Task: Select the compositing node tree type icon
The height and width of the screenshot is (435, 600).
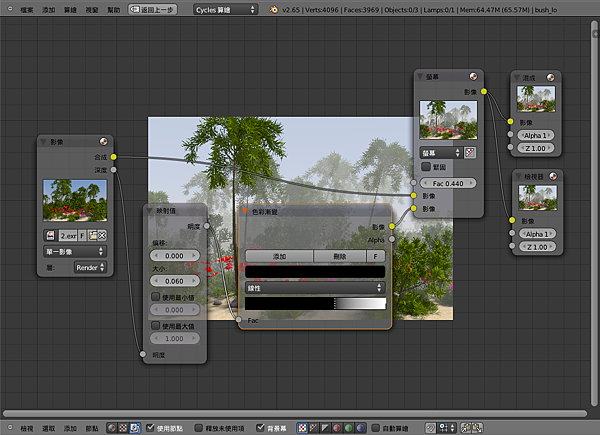Action: (x=135, y=428)
